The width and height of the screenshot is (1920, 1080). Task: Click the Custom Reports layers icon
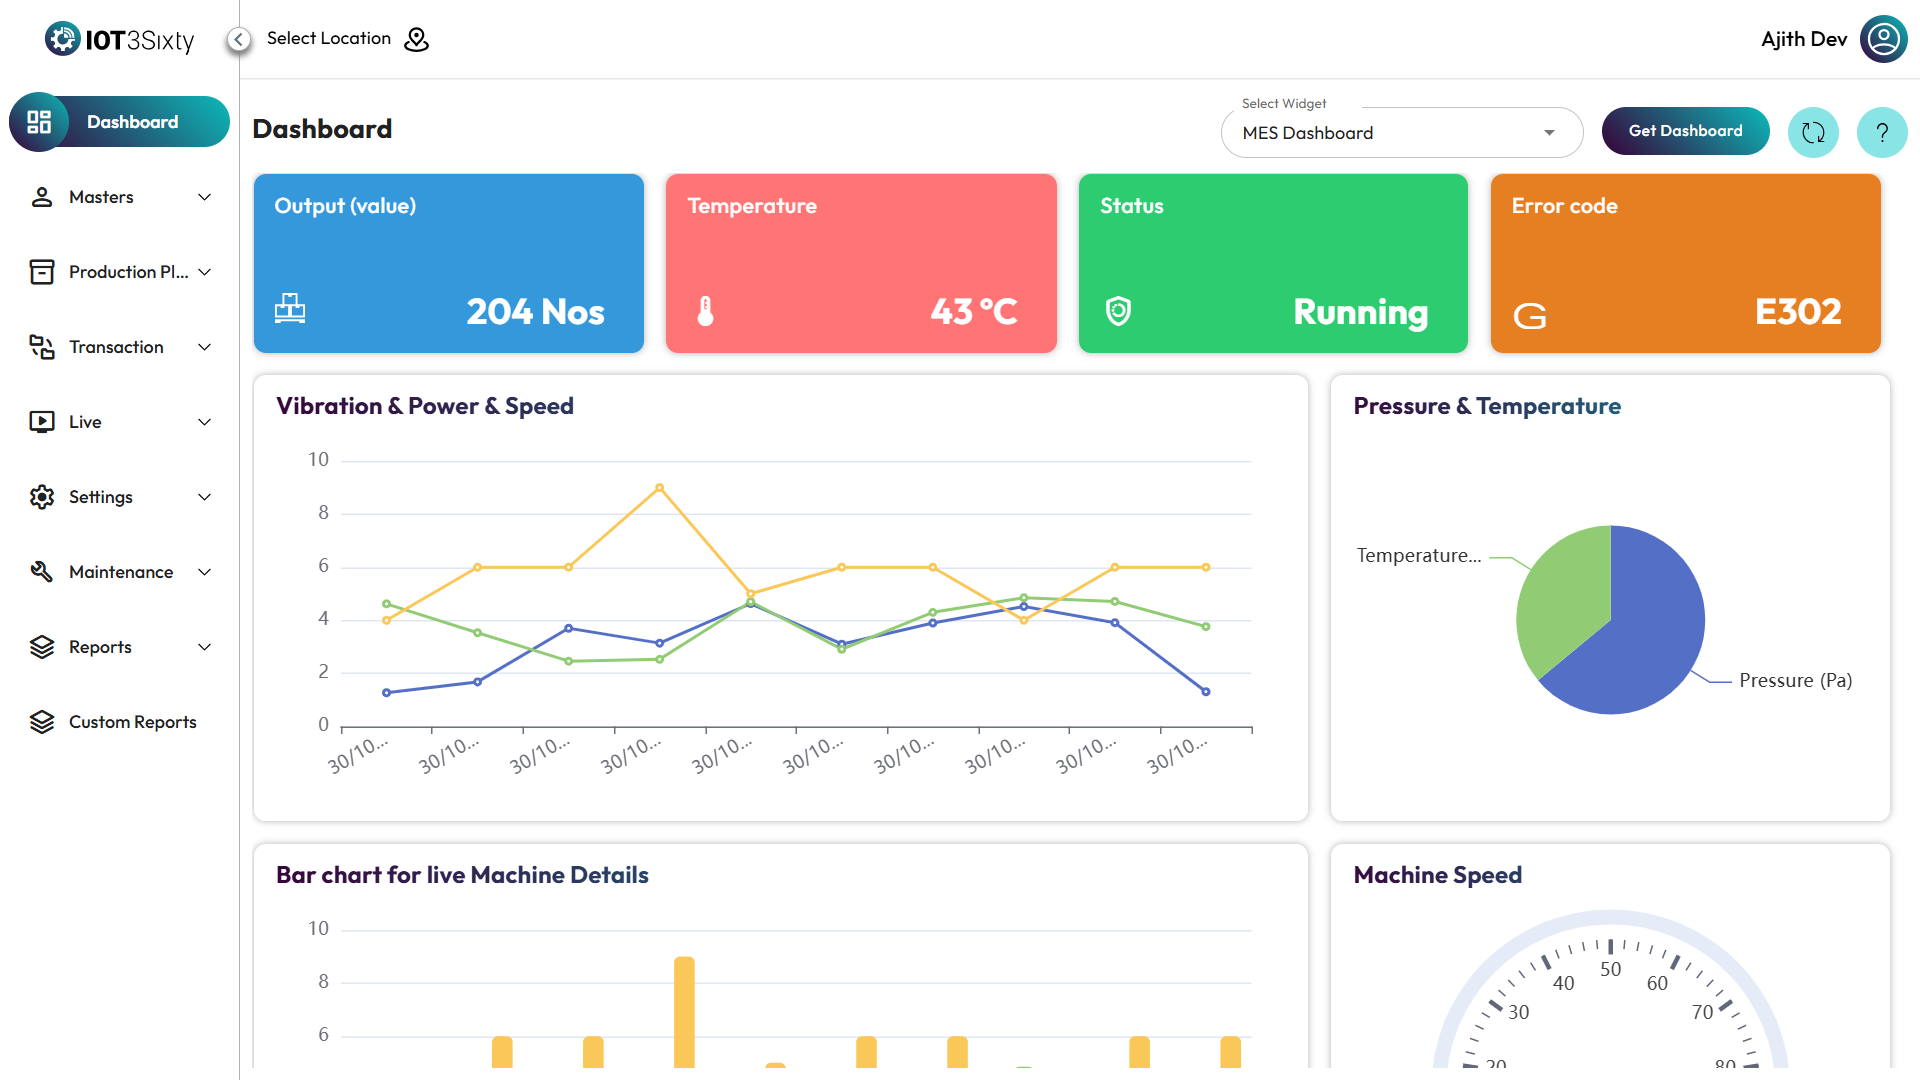41,722
